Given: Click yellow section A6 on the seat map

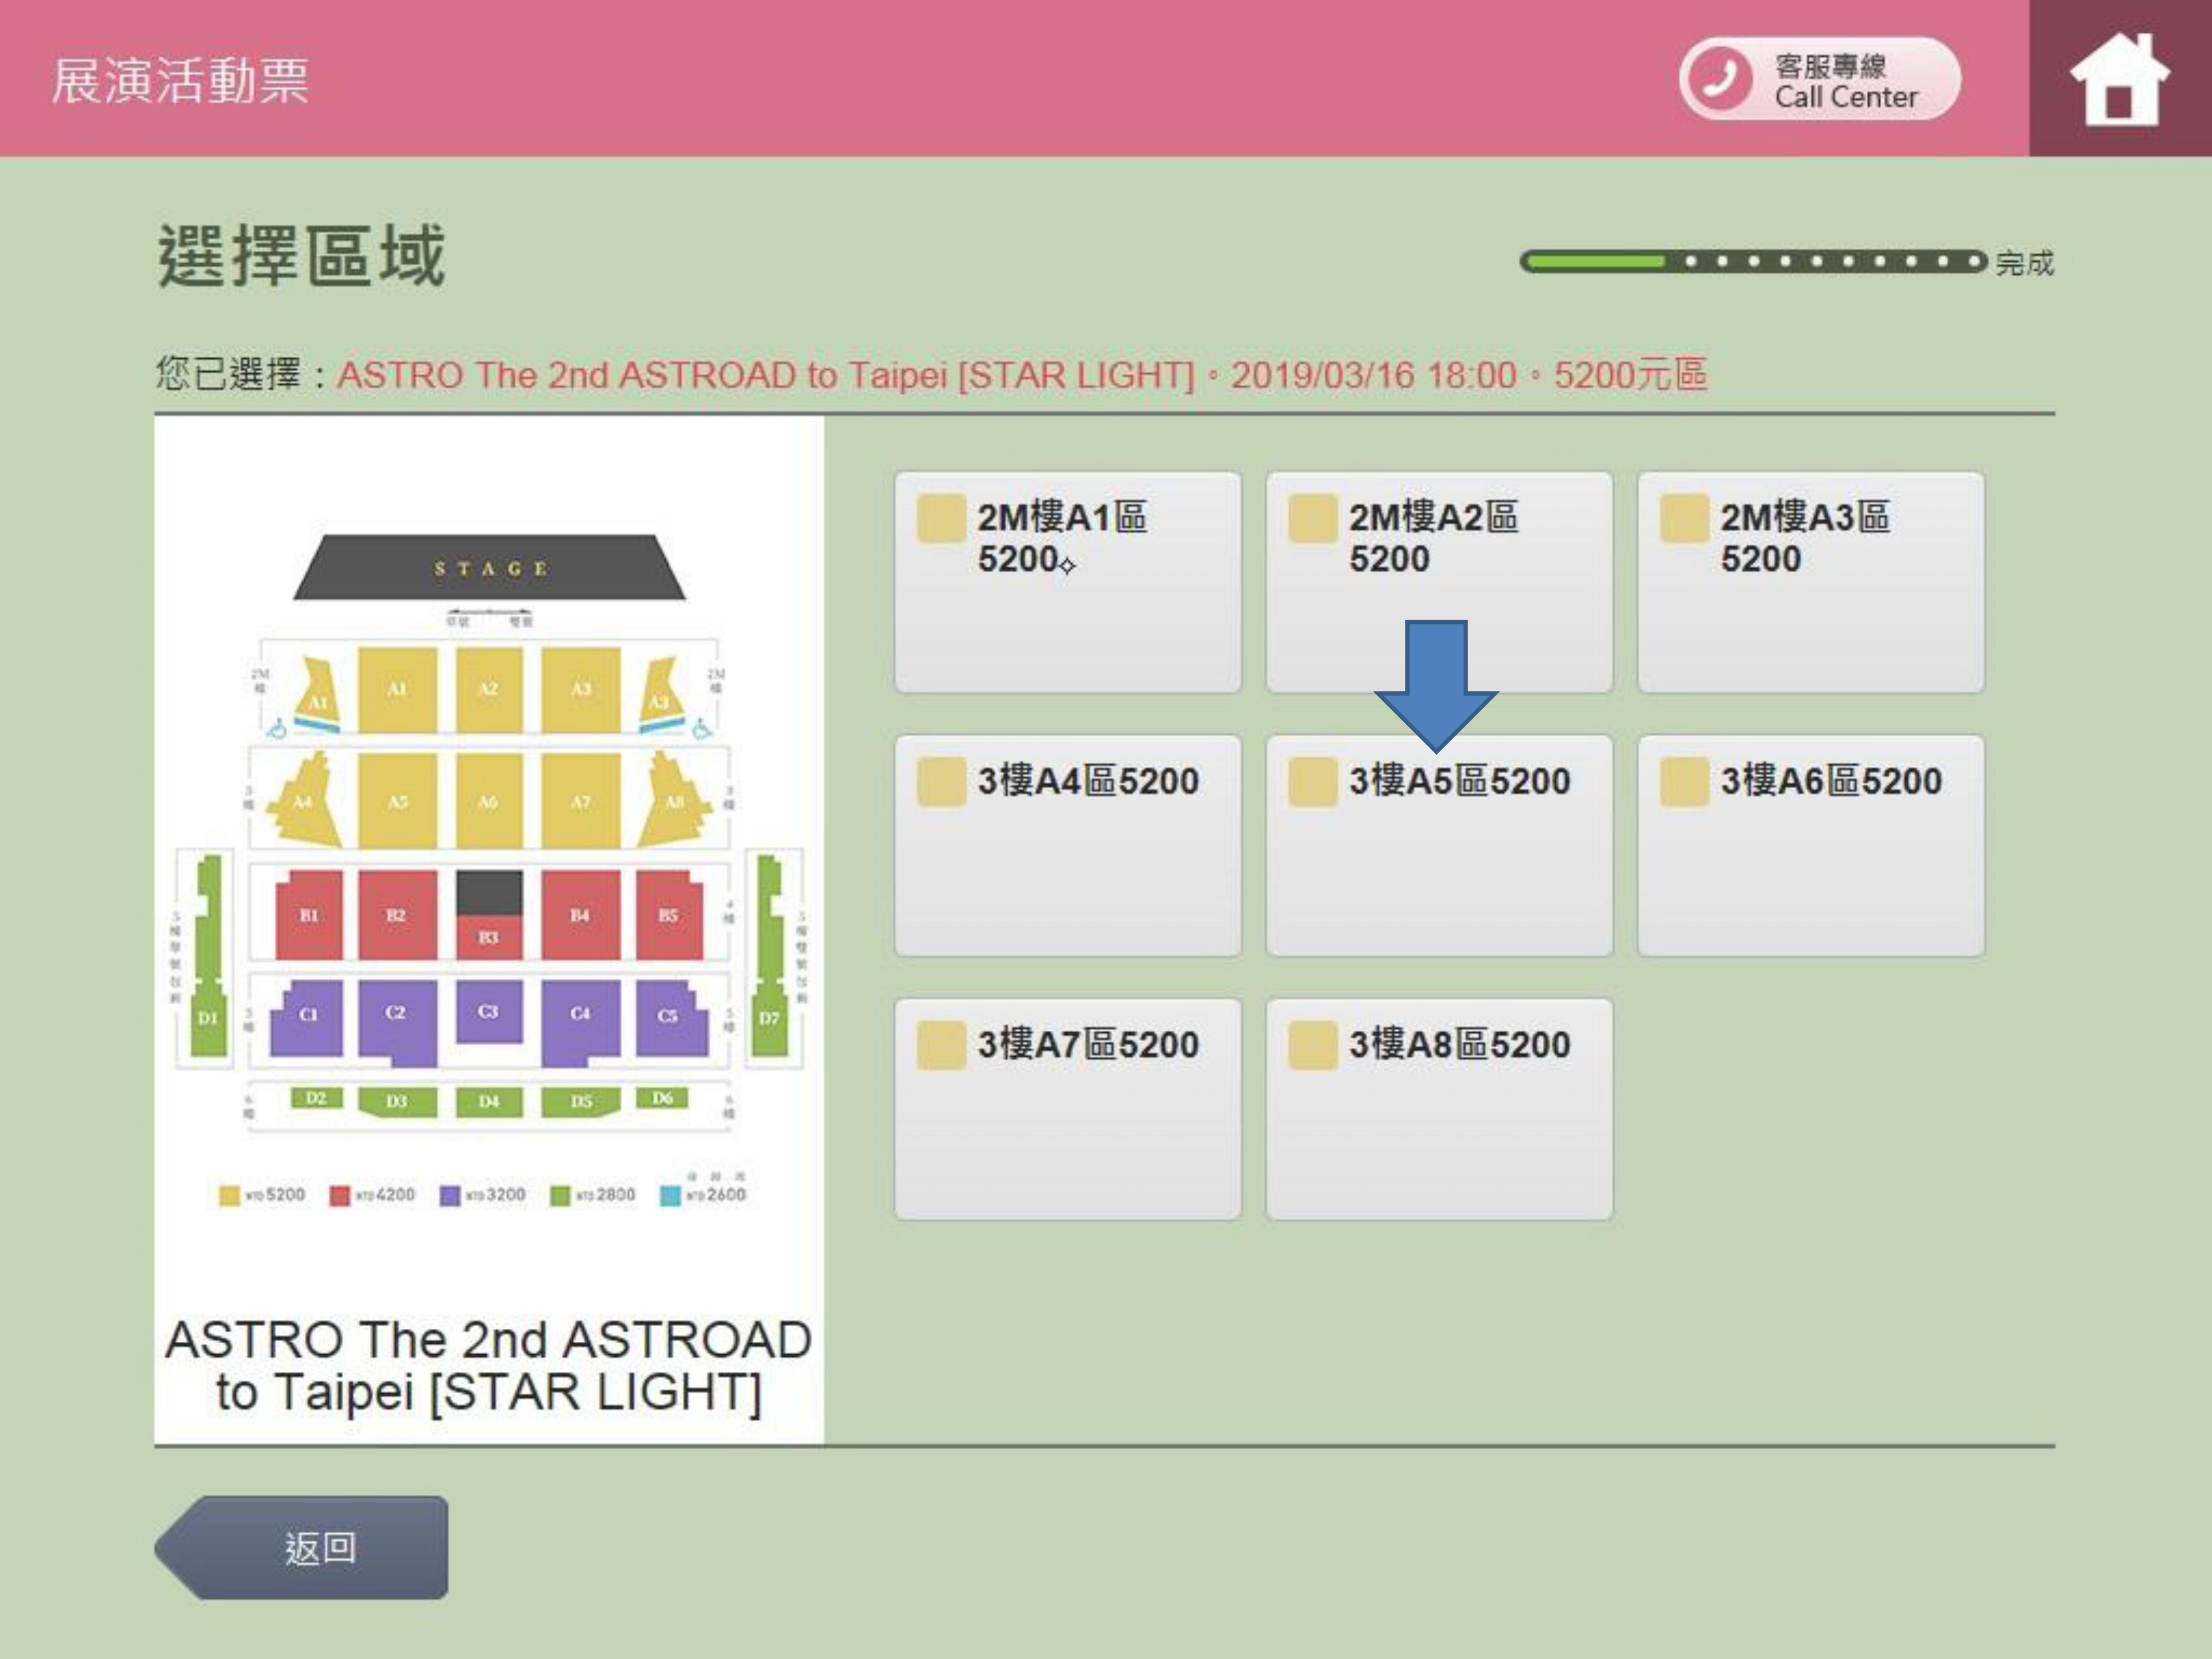Looking at the screenshot, I should (x=489, y=801).
